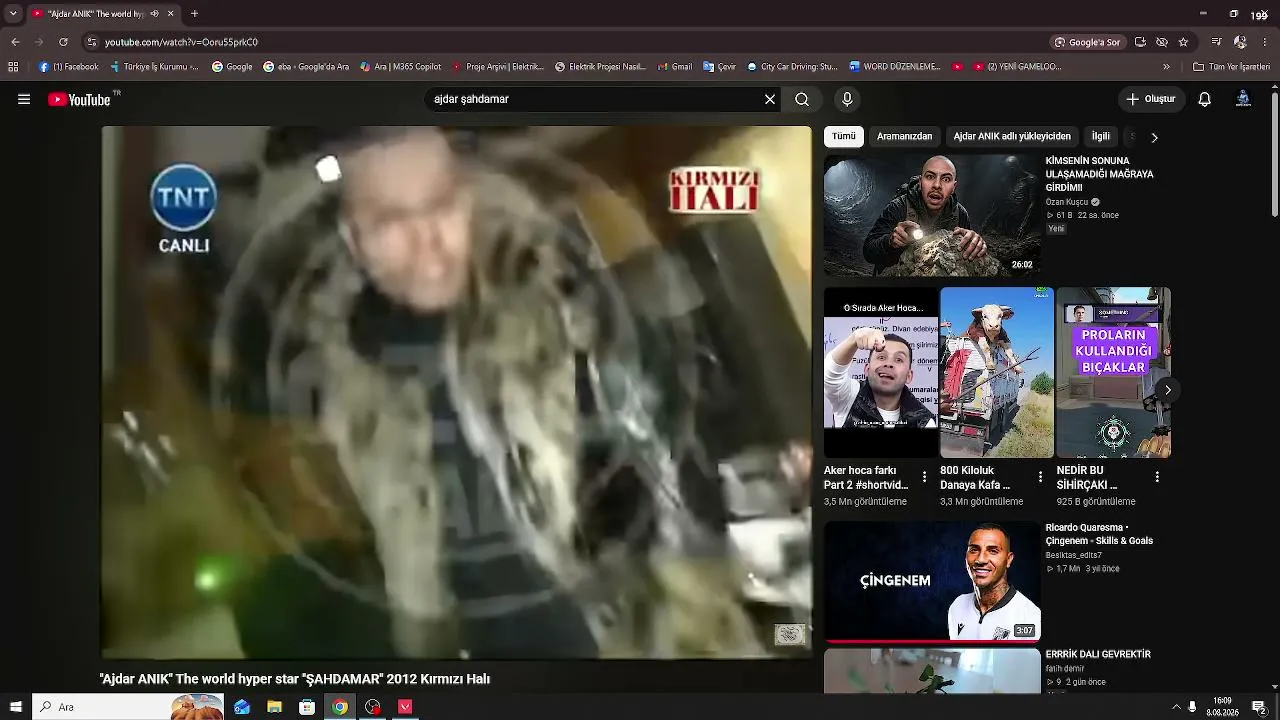
Task: Open the 'Aker hoca farkı' Short thumbnail
Action: pyautogui.click(x=880, y=373)
